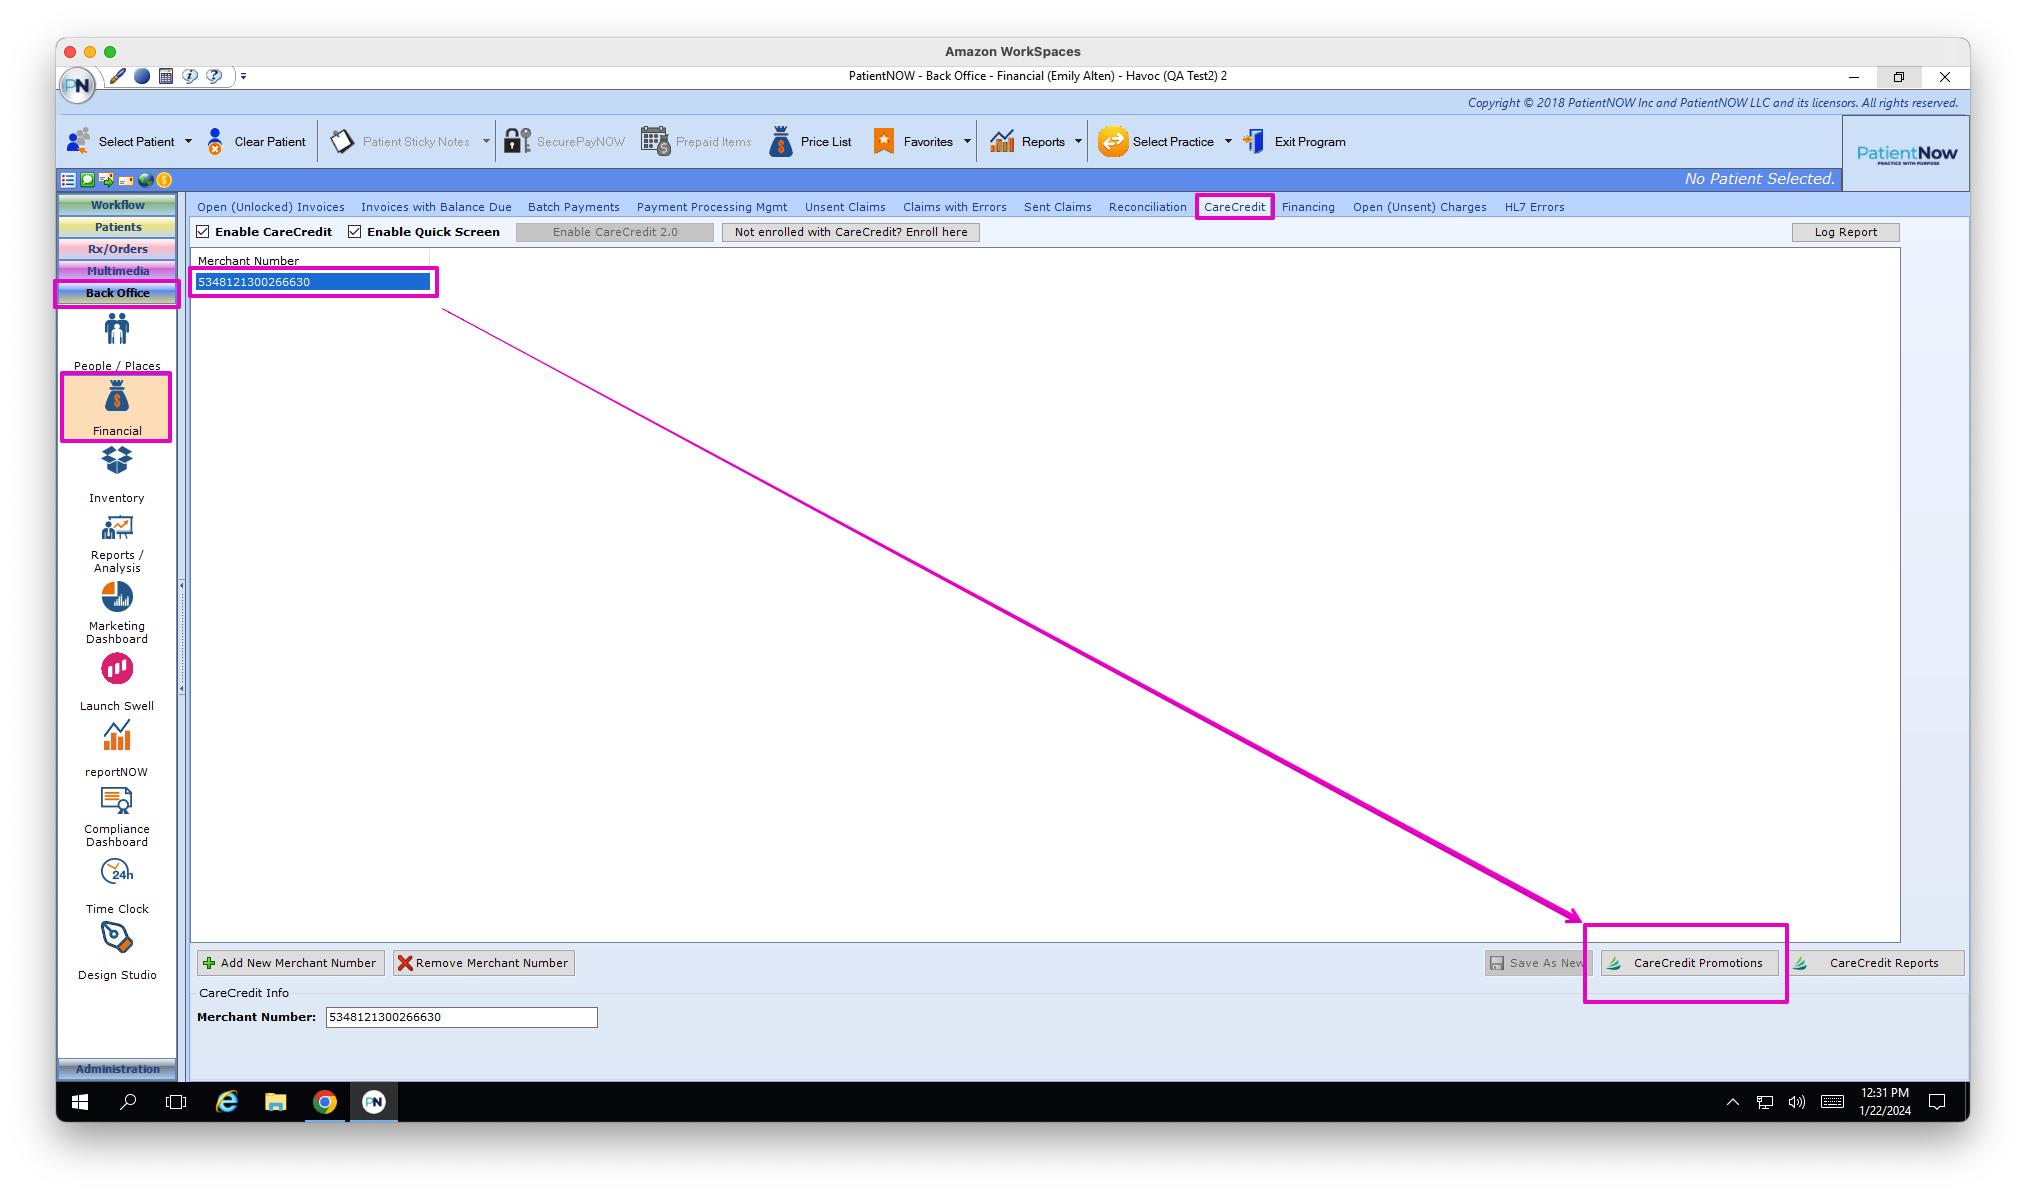Viewport: 2026px width, 1196px height.
Task: Click the CareCredit Promotions button
Action: point(1689,963)
